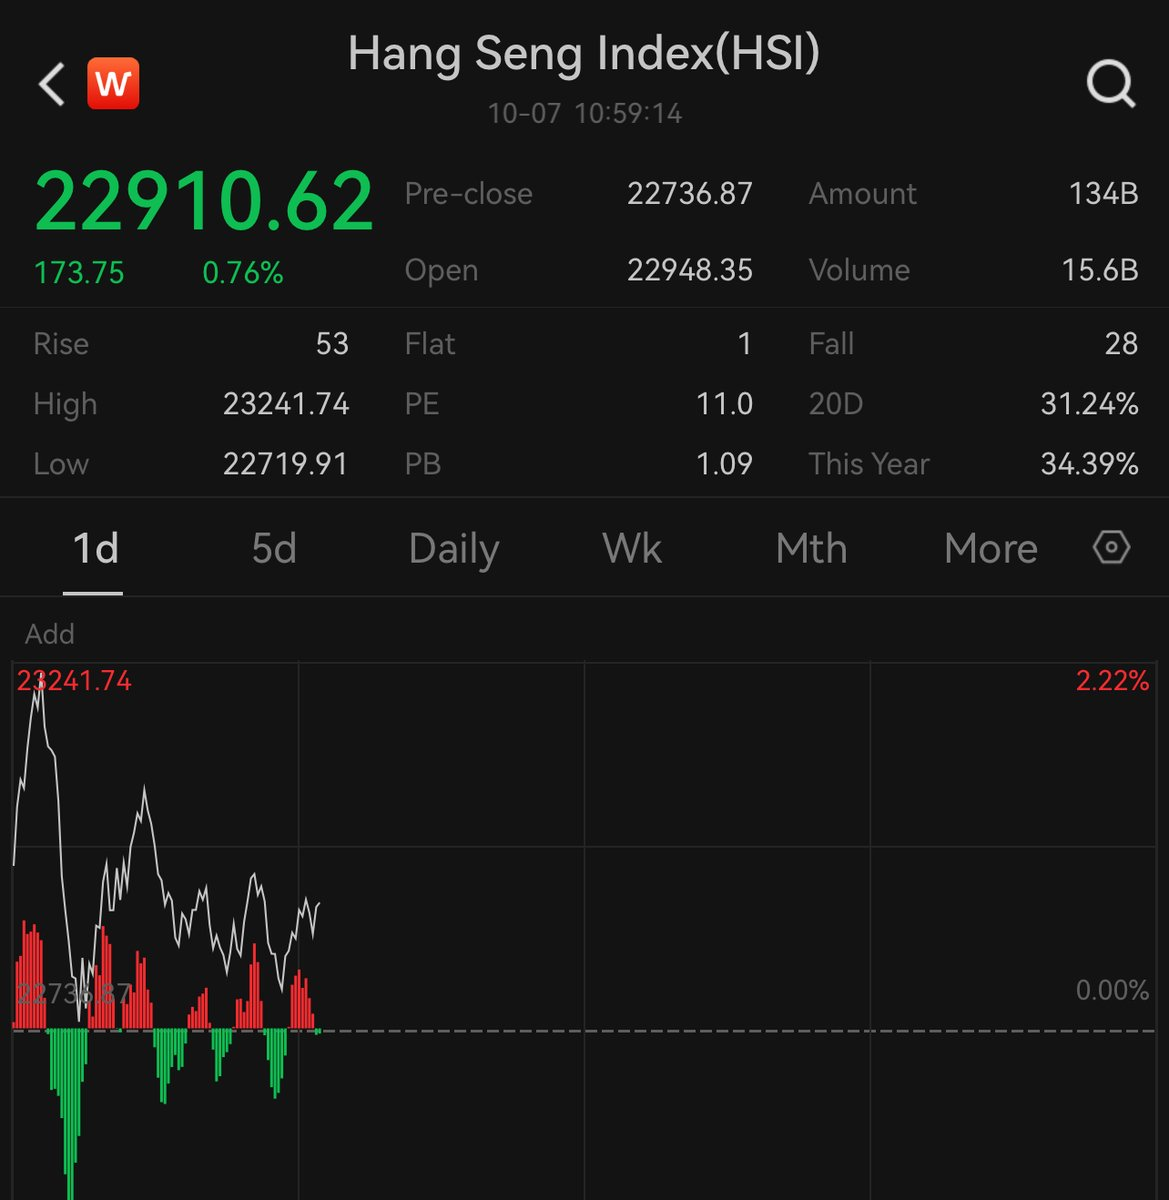Tap the Rise label
This screenshot has width=1169, height=1200.
tap(61, 344)
